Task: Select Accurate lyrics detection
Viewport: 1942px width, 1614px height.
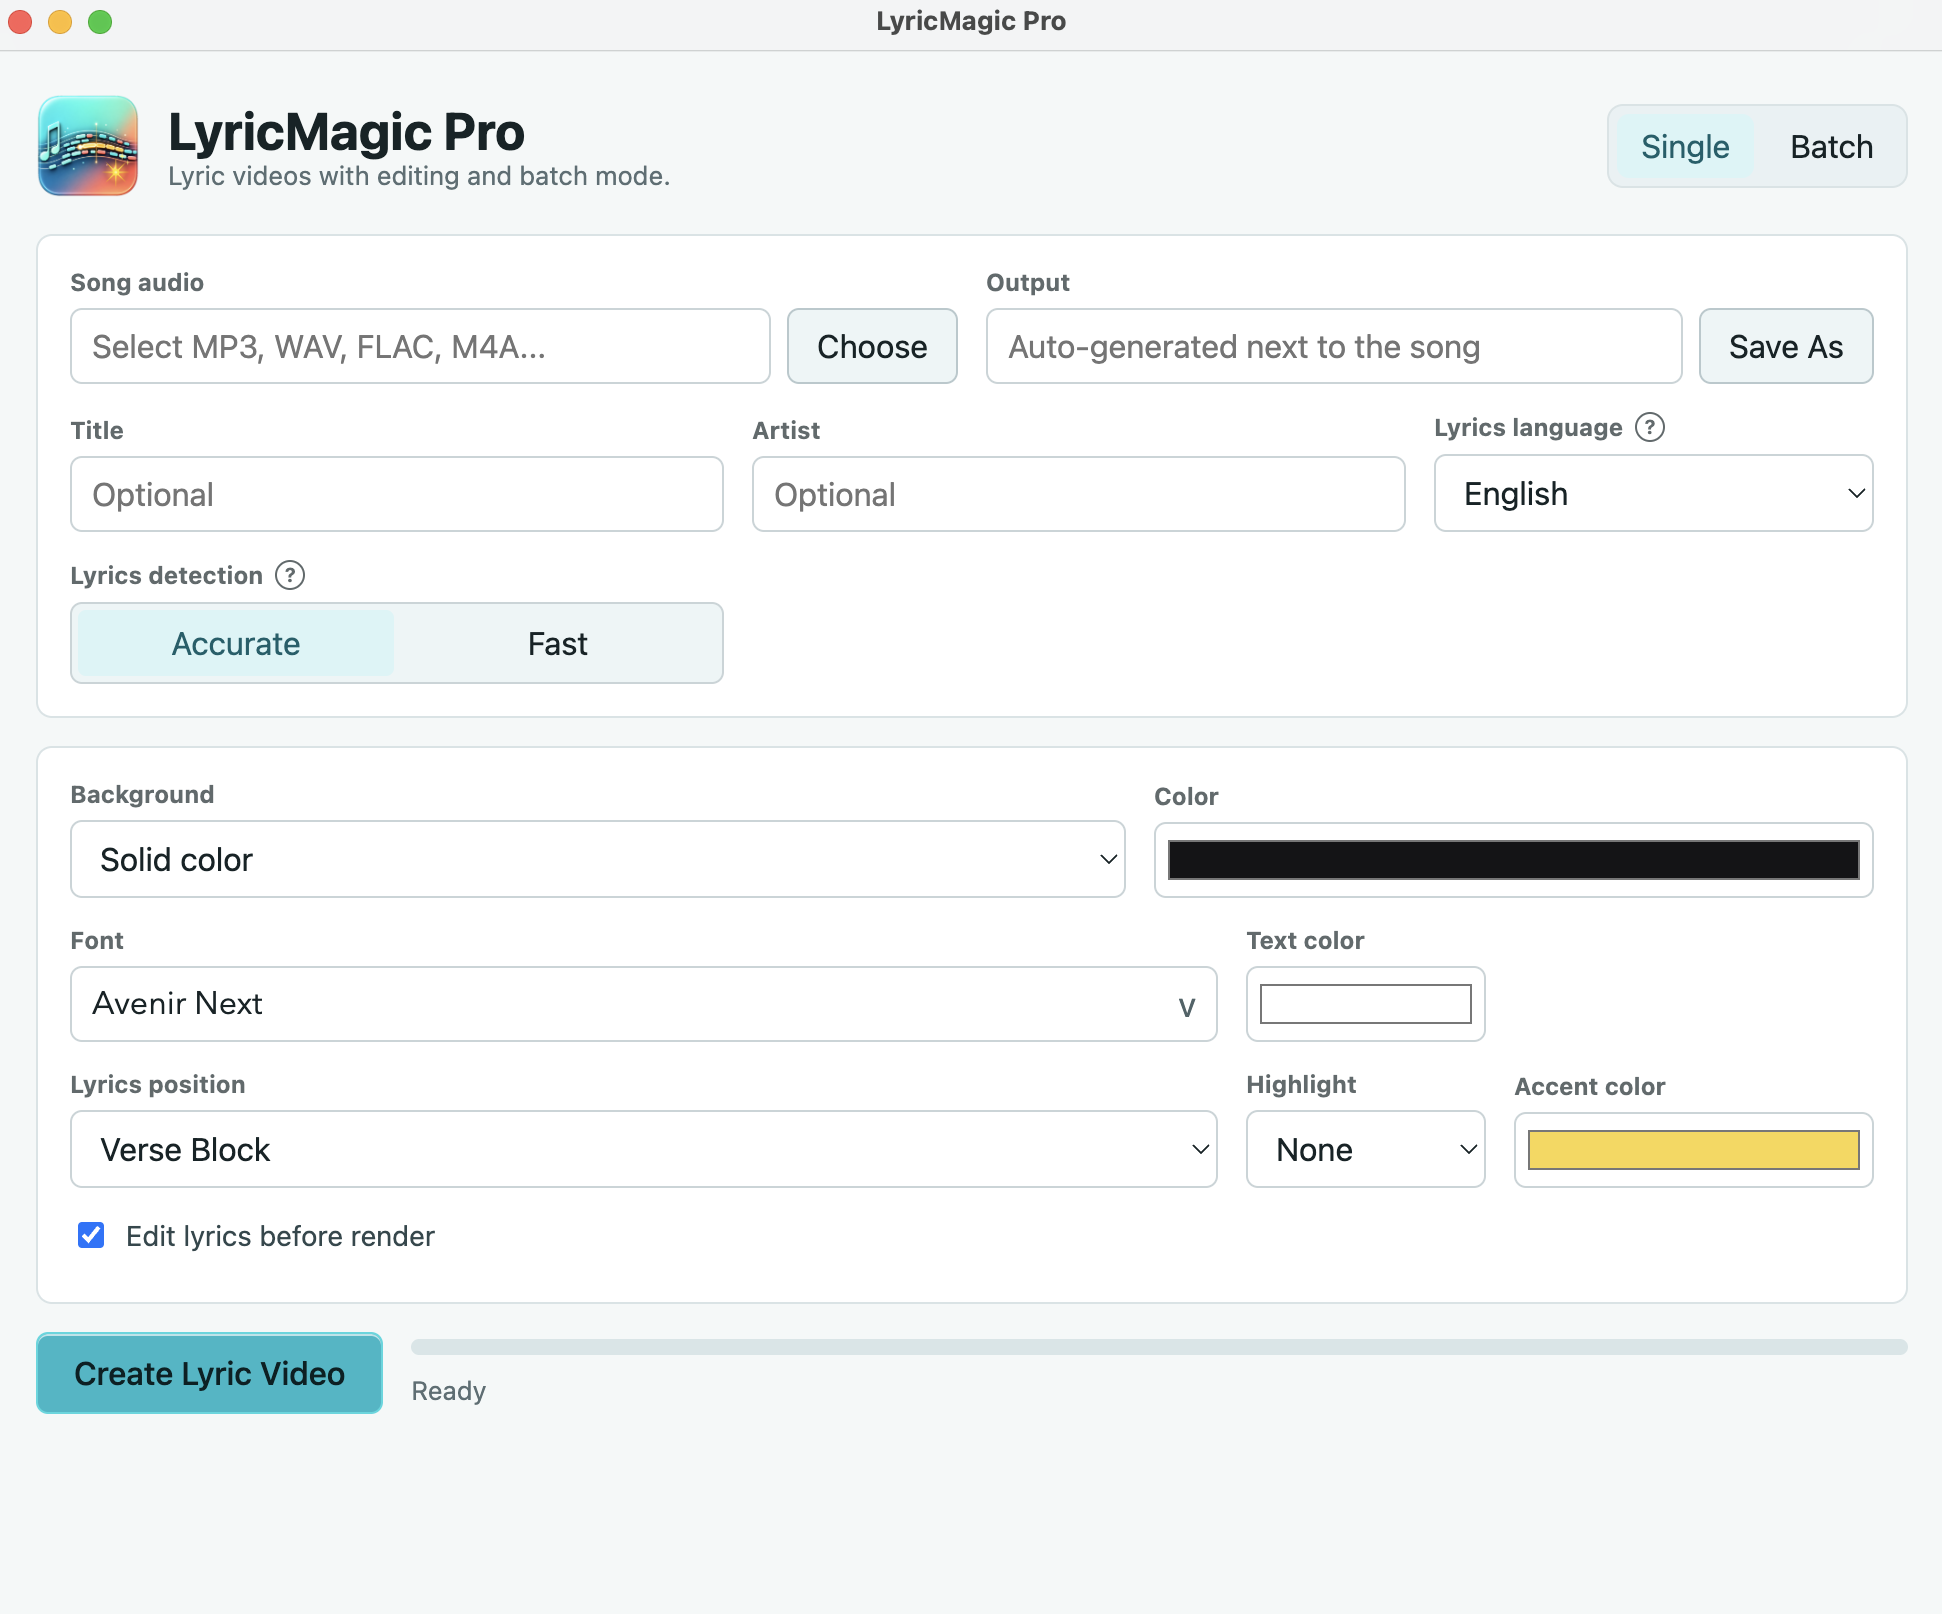Action: point(236,643)
